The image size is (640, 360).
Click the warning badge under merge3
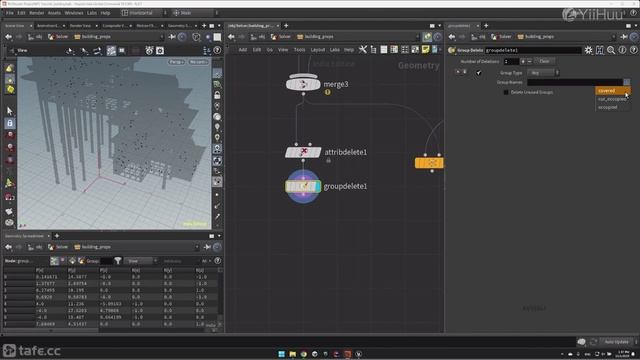(x=327, y=93)
